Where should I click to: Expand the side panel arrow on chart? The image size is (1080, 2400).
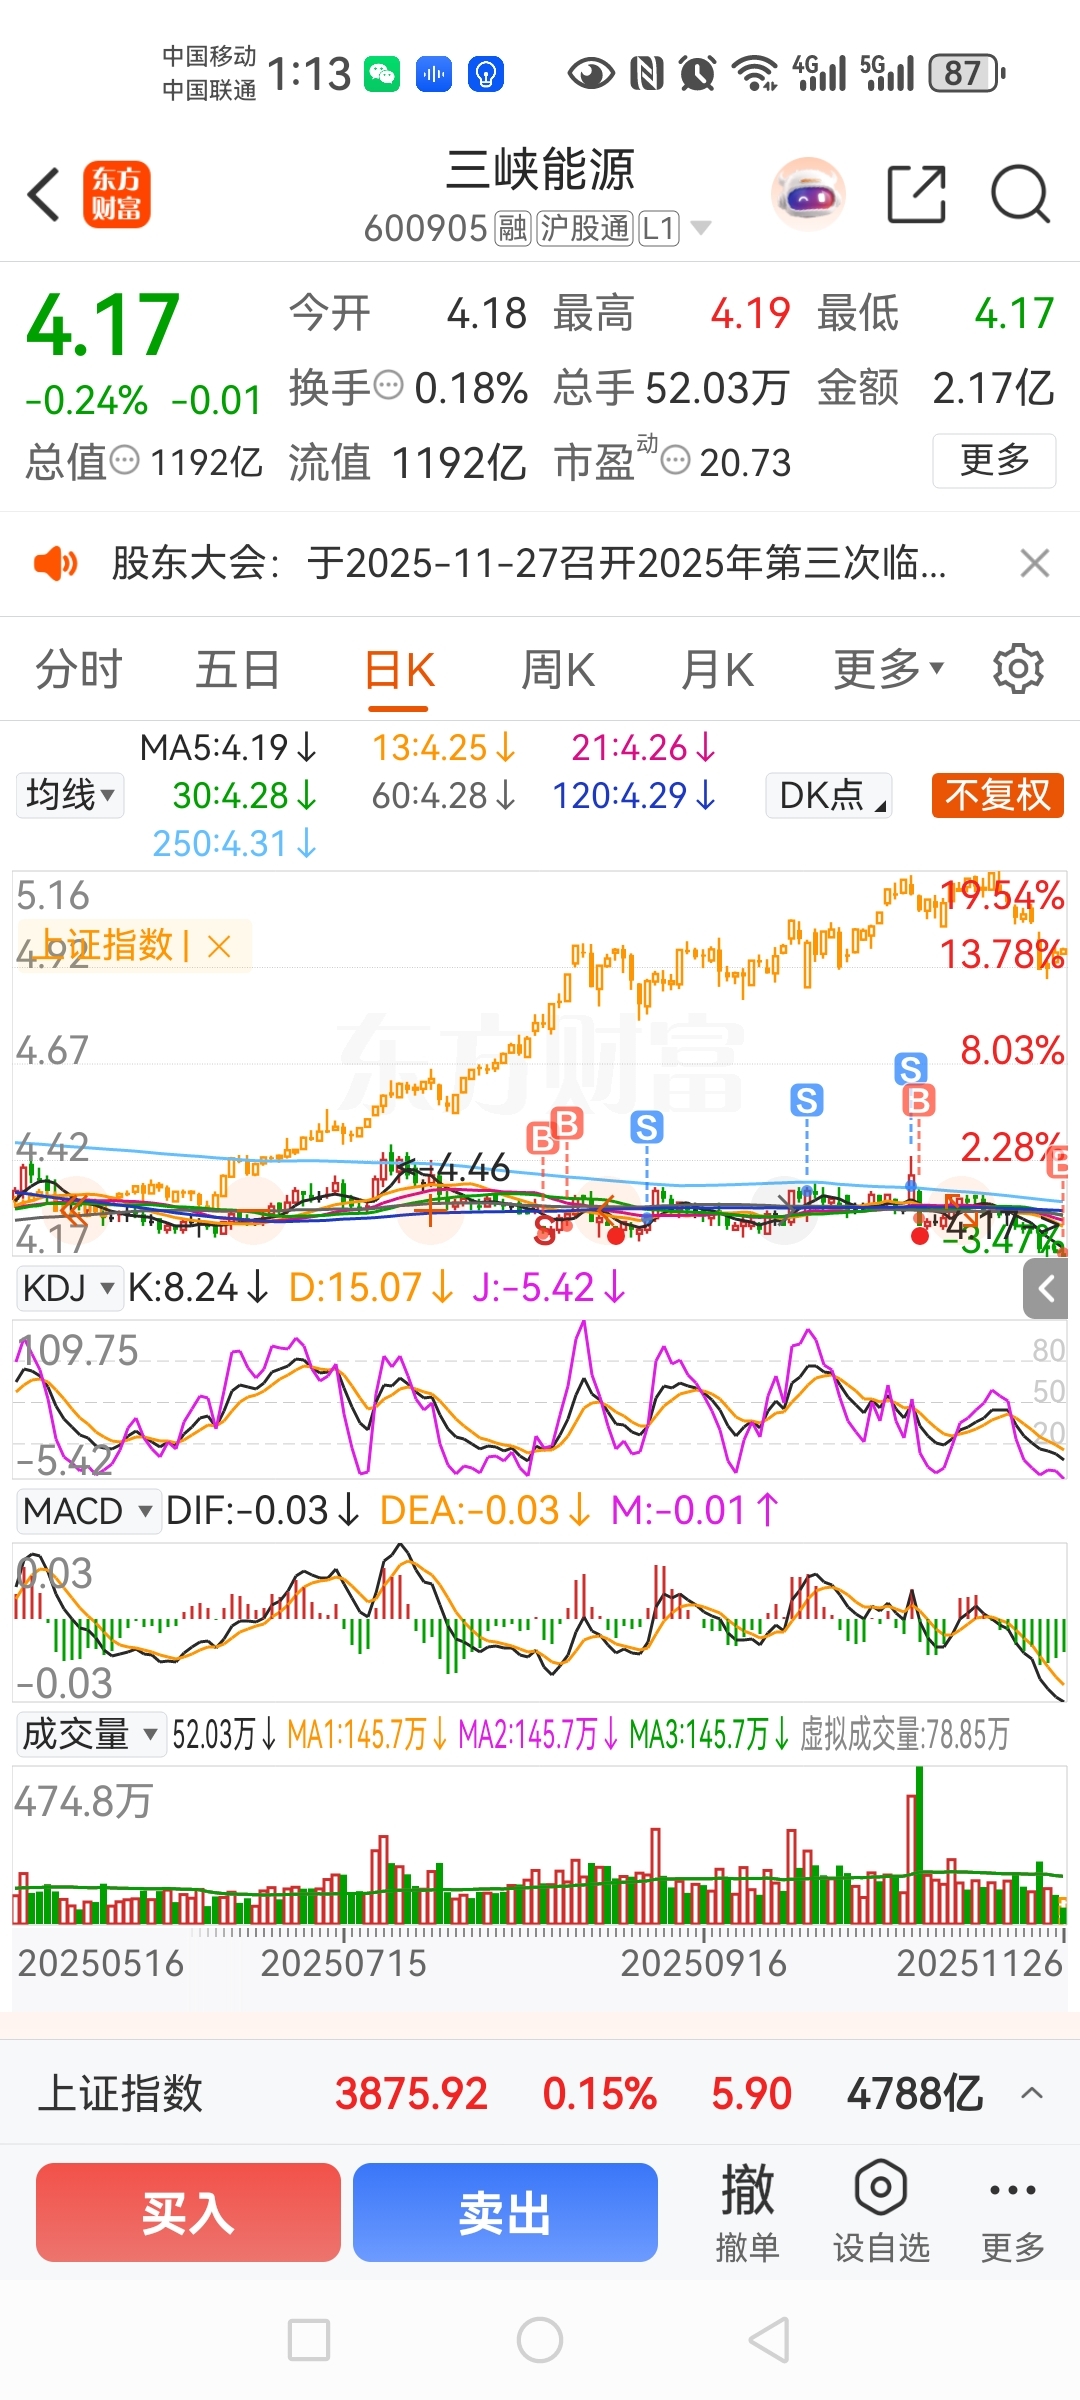tap(1045, 1288)
